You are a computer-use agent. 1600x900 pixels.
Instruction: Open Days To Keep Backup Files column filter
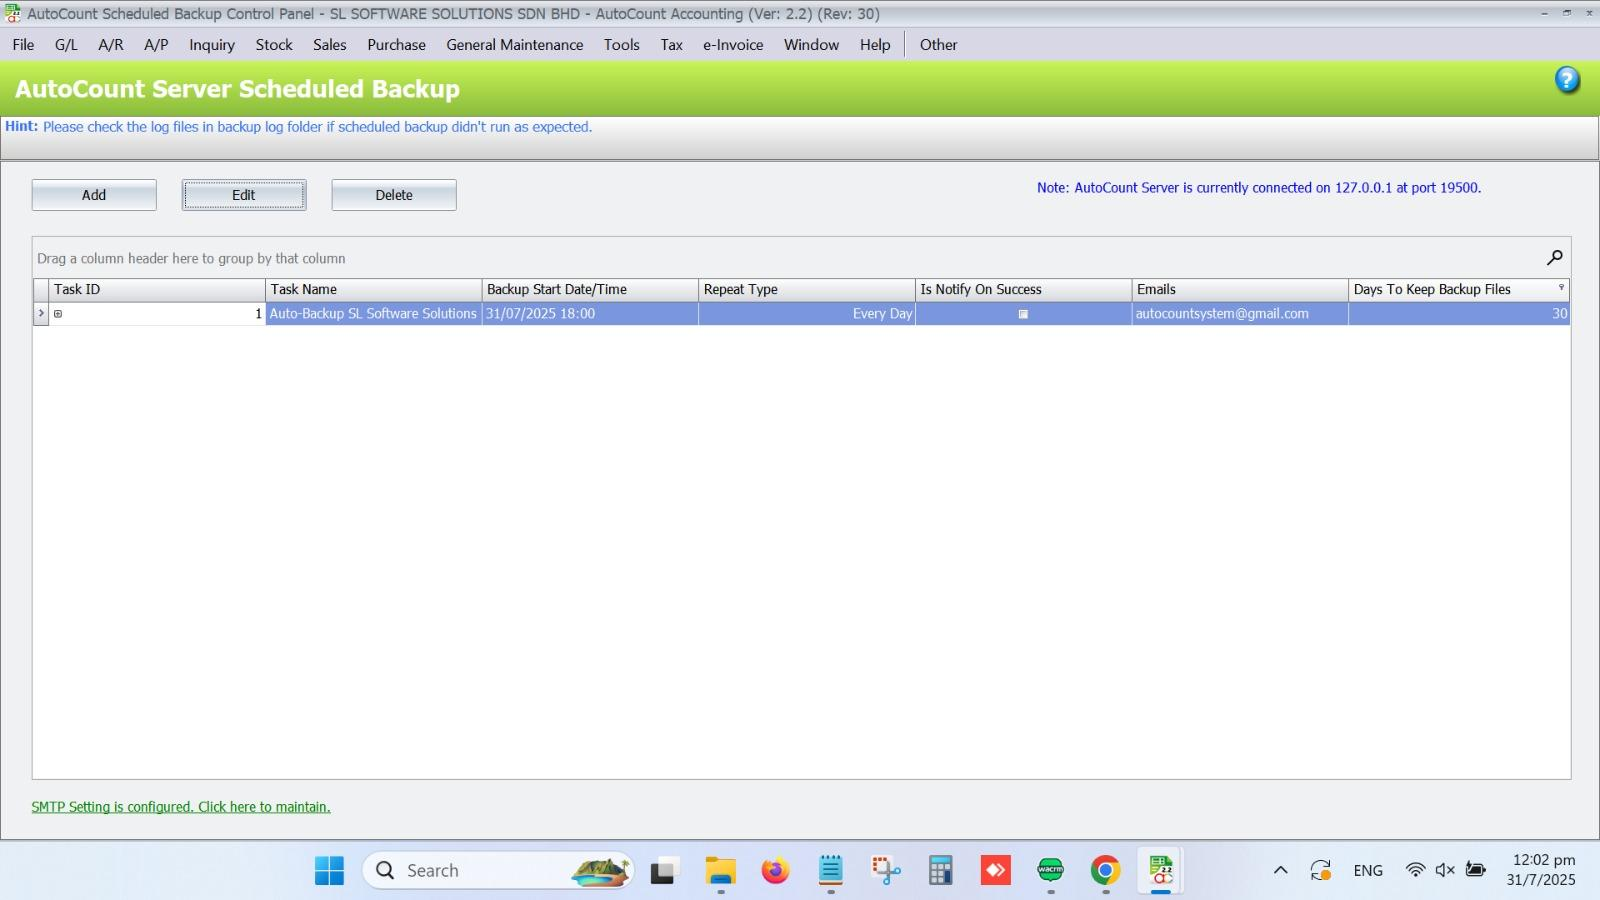coord(1561,288)
